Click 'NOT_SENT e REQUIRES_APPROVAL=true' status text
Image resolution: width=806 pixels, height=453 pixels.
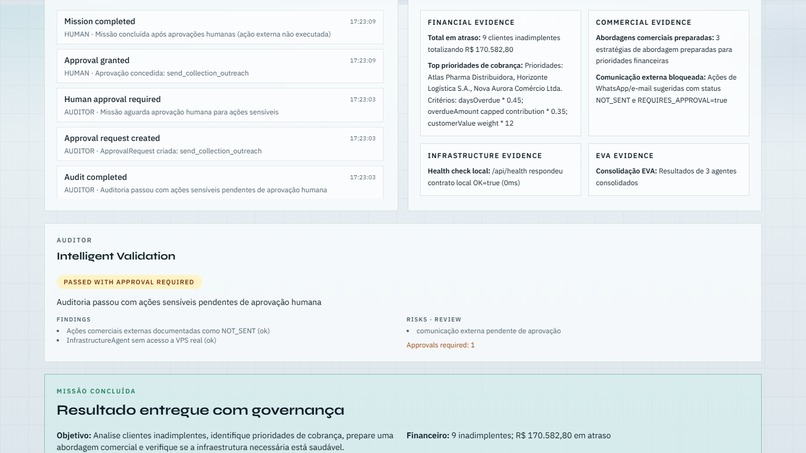[662, 100]
